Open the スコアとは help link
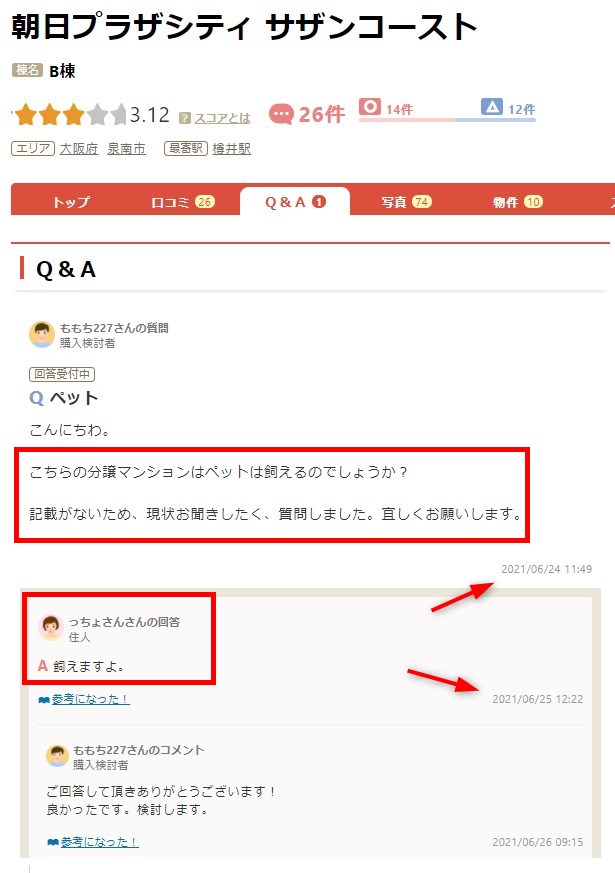Image resolution: width=615 pixels, height=873 pixels. point(222,118)
